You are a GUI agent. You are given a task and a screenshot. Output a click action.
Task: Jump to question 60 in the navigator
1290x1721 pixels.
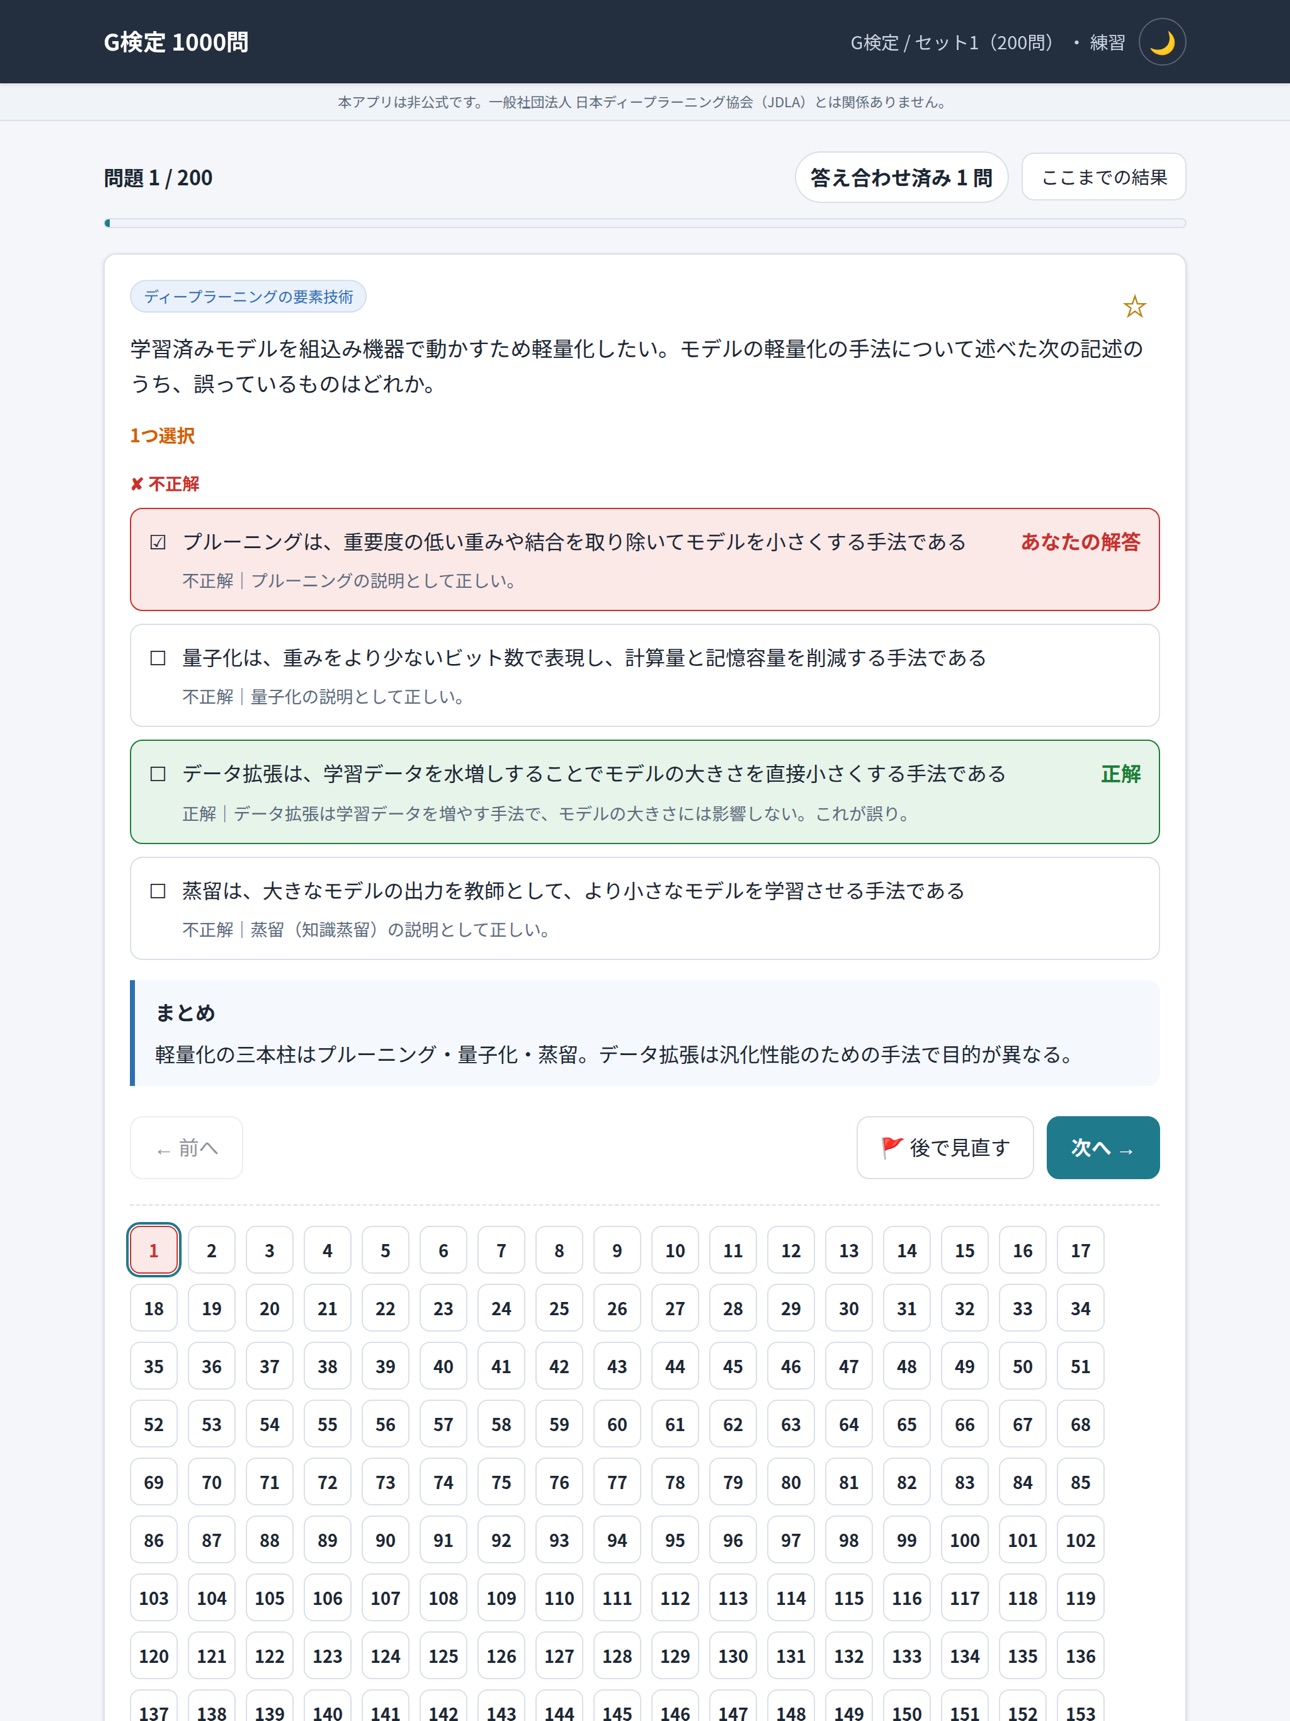[617, 1424]
